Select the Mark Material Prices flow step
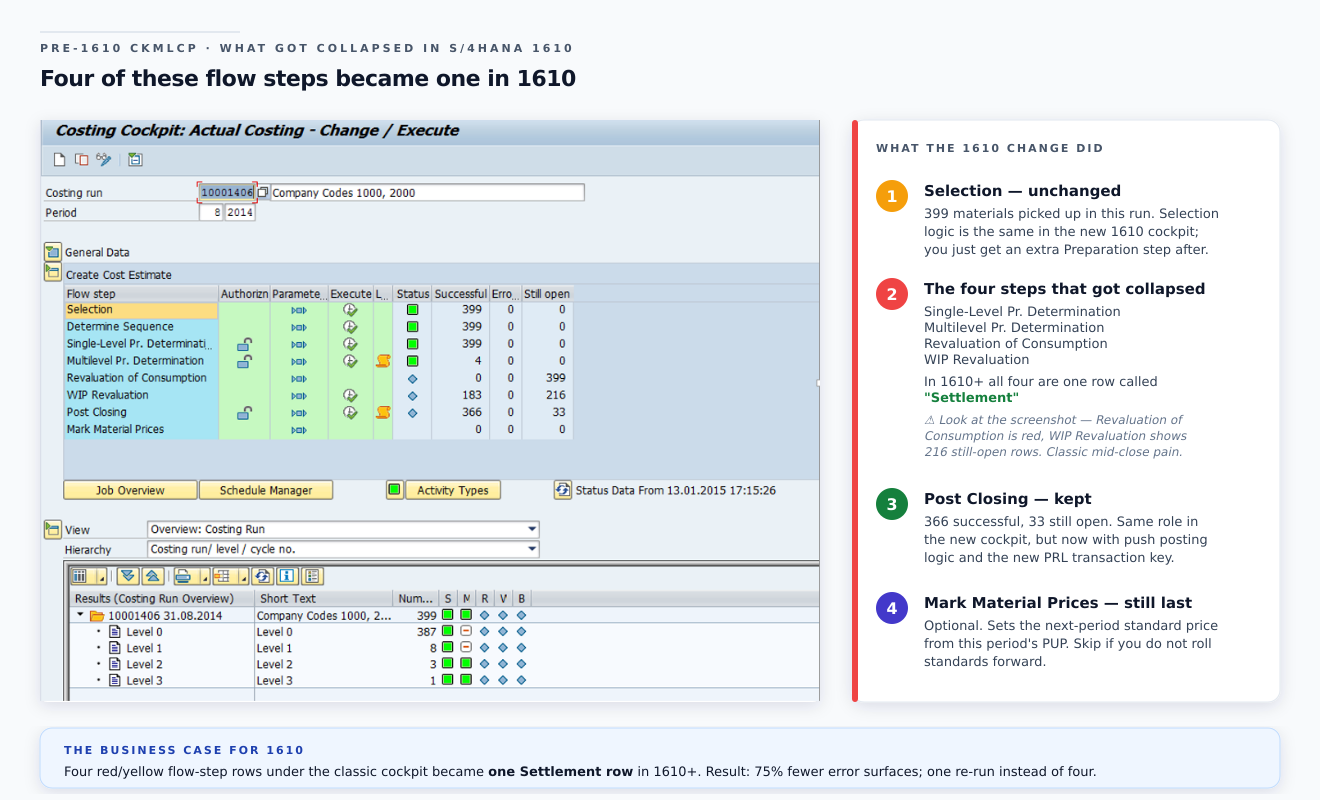Viewport: 1320px width, 800px height. (x=141, y=429)
